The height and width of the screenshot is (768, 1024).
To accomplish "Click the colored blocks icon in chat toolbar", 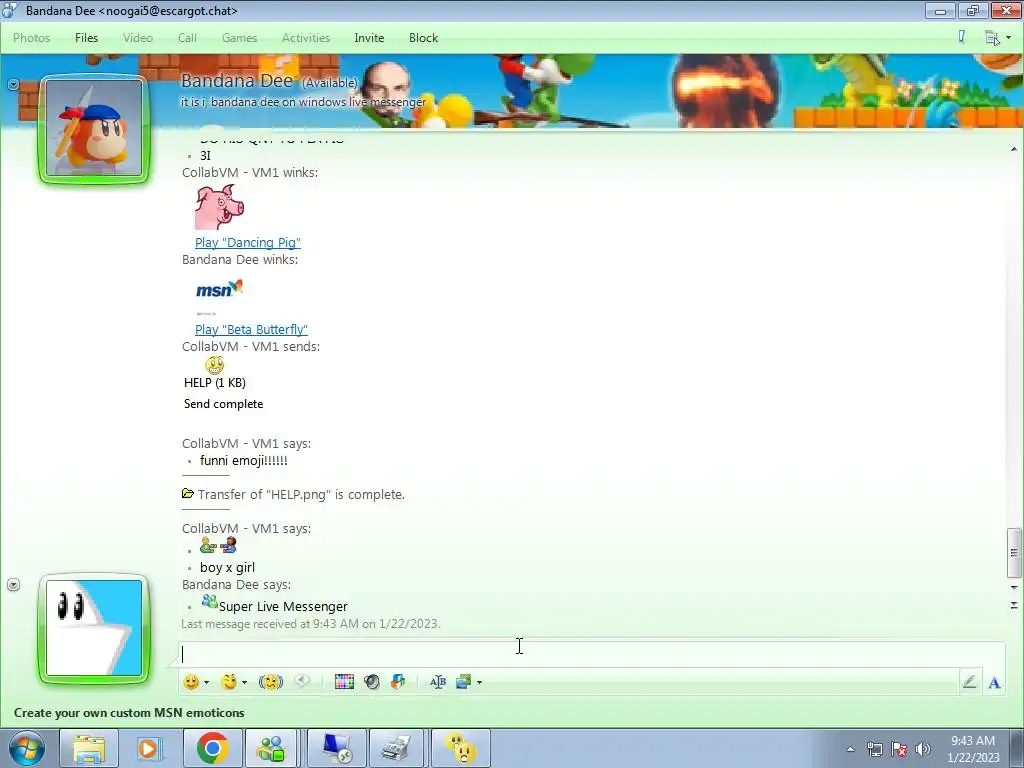I will (398, 682).
